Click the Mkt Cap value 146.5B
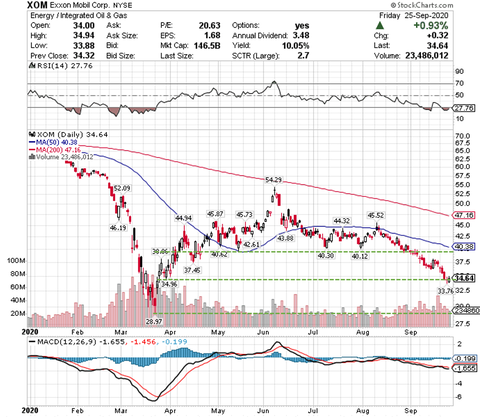The image size is (480, 417). [x=207, y=46]
